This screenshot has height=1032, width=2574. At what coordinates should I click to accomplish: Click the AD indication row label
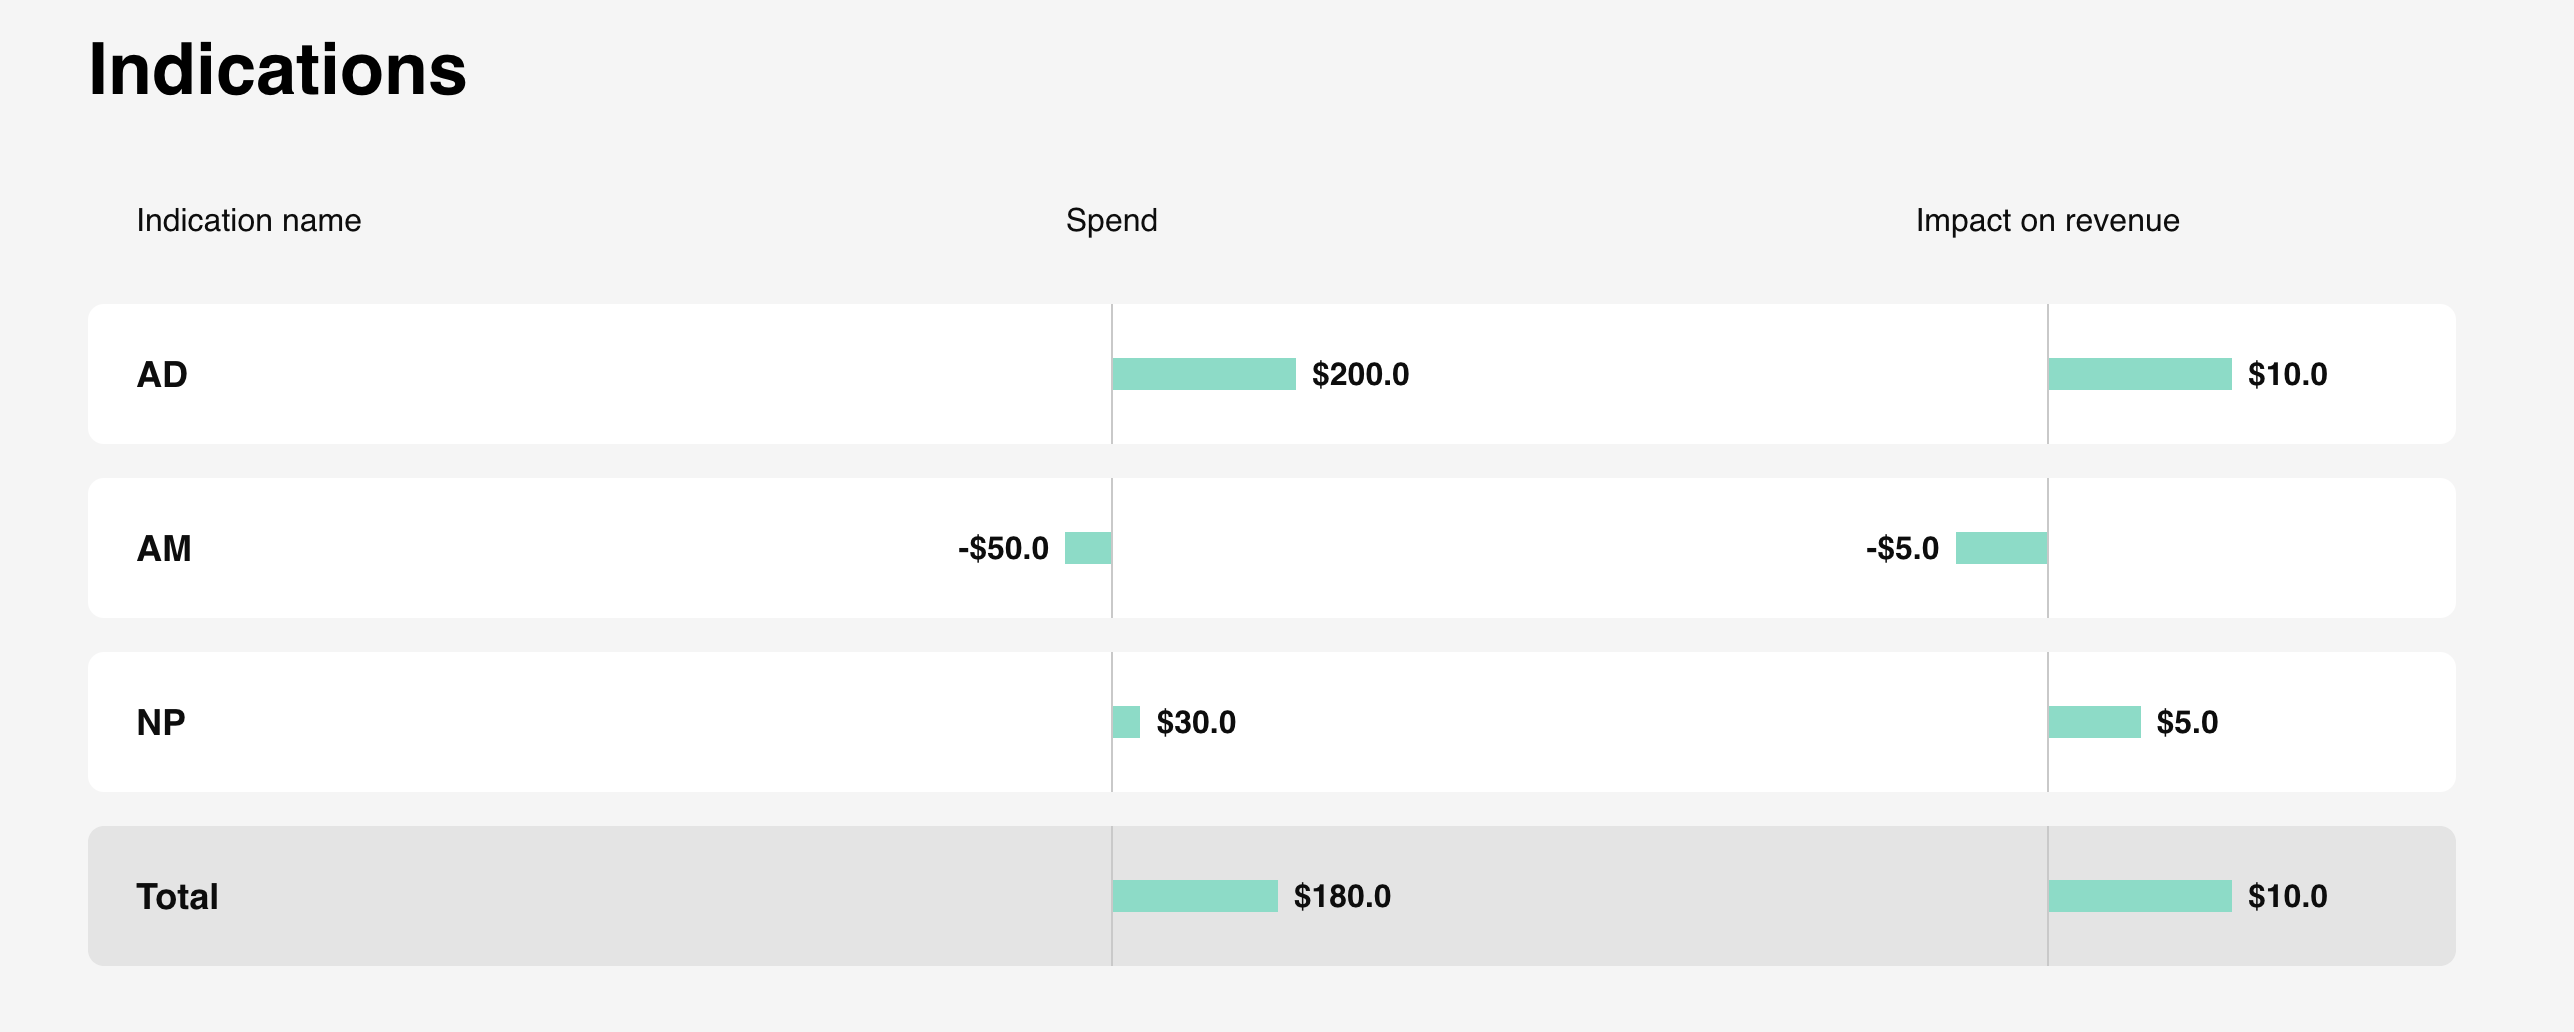pyautogui.click(x=162, y=374)
